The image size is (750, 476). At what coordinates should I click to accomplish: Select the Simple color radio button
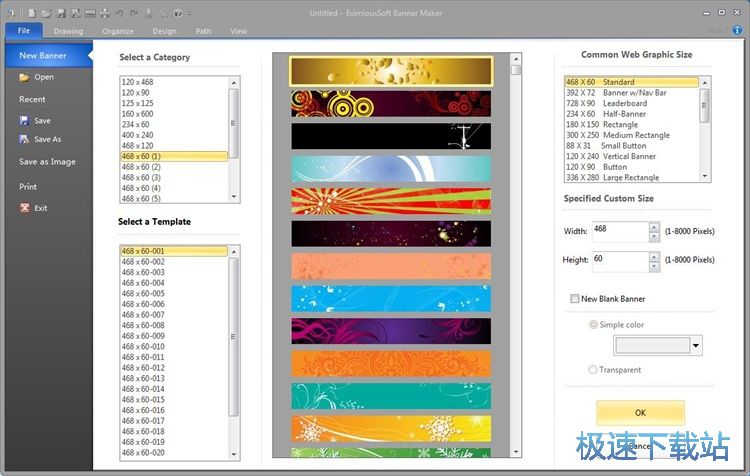click(593, 324)
